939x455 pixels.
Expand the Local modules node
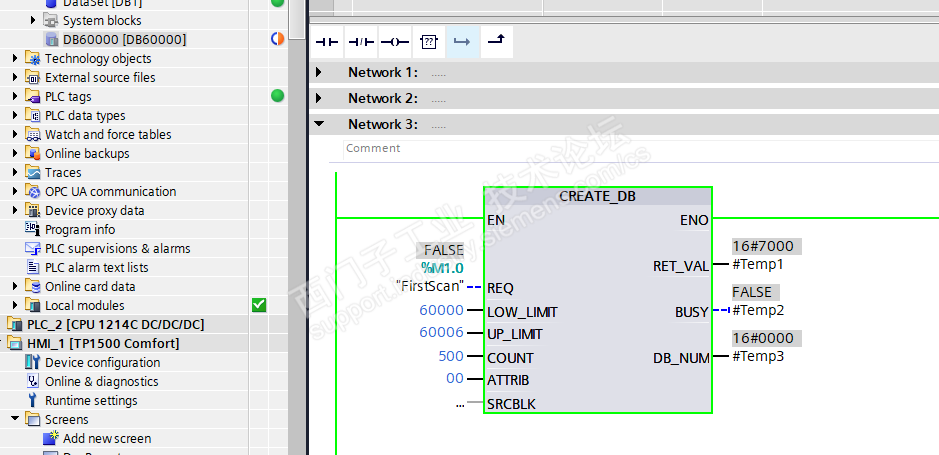click(x=15, y=305)
